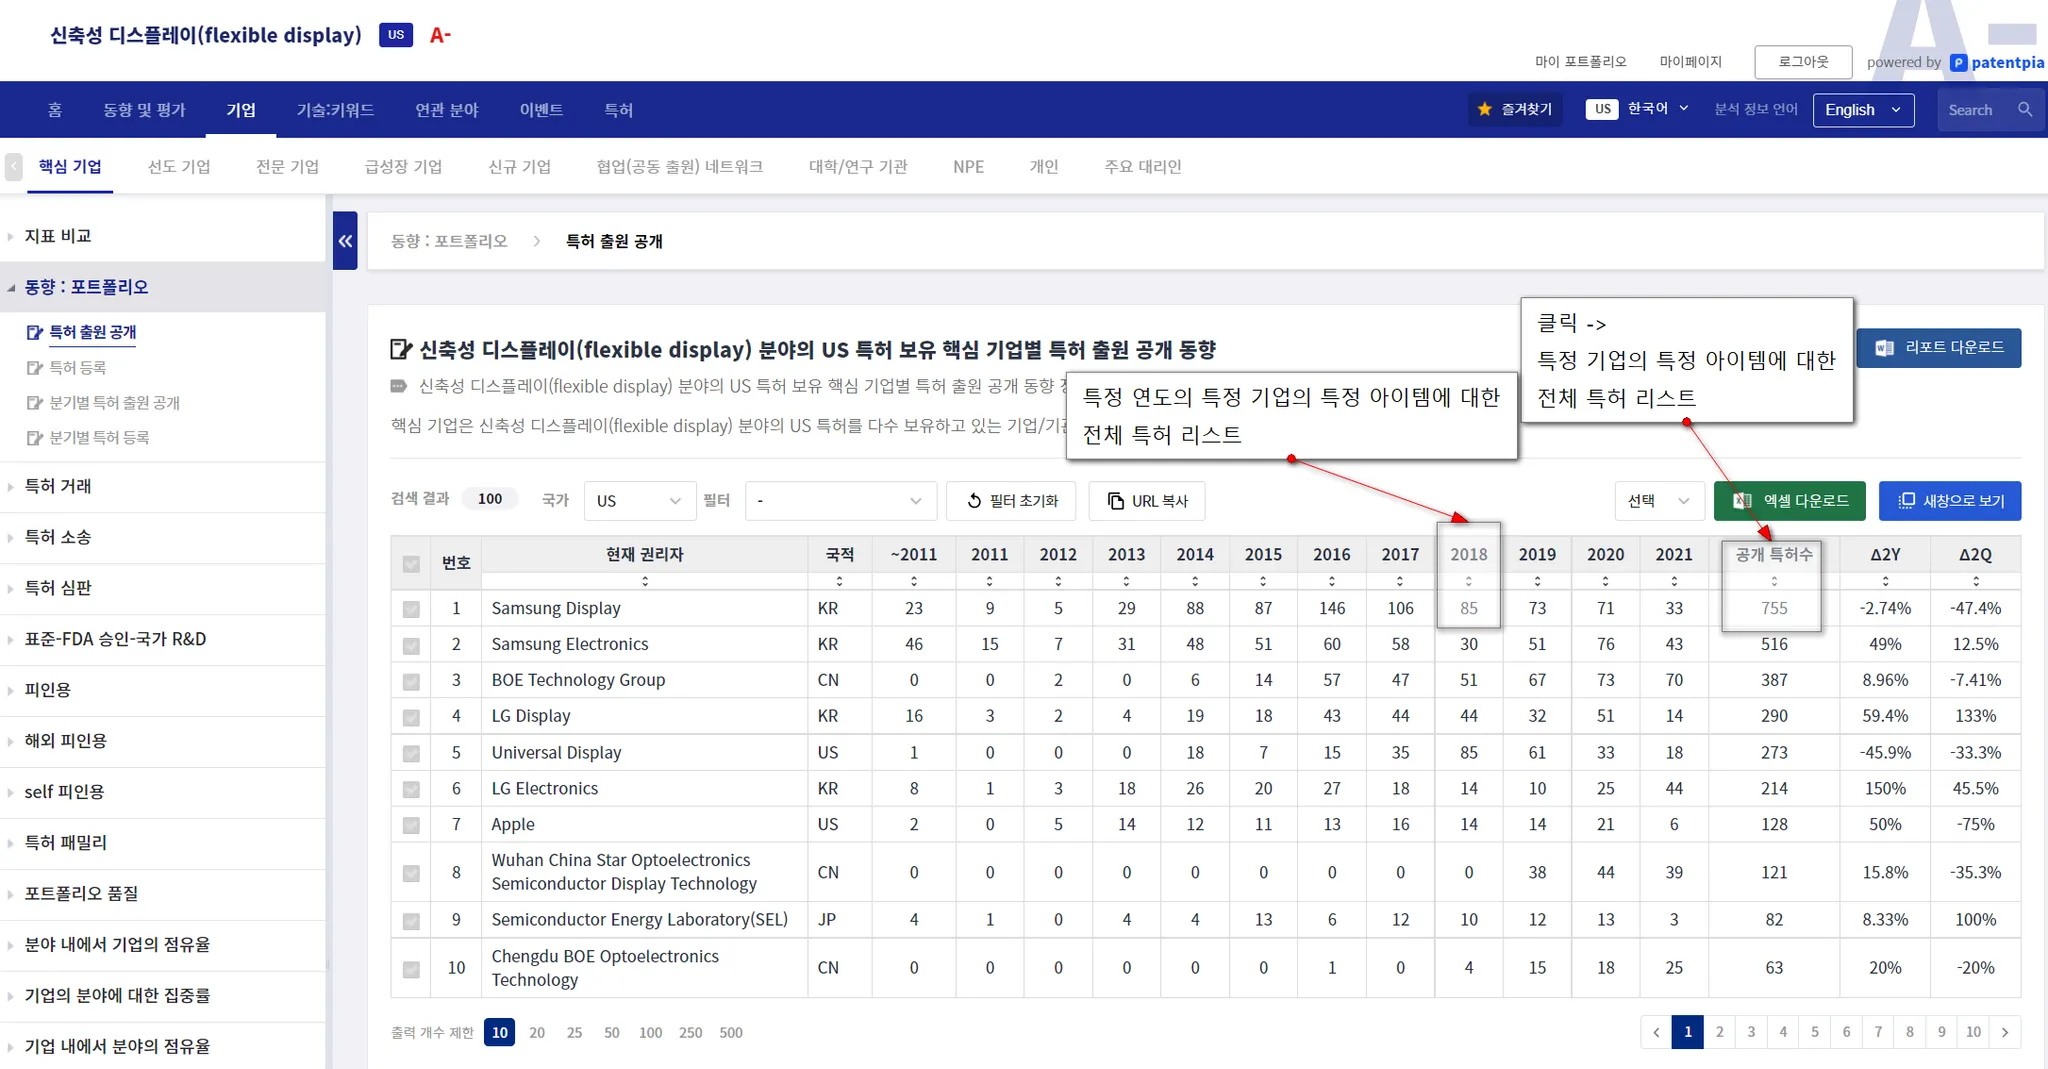
Task: Toggle the checkbox for LG Electronics row
Action: (x=411, y=790)
